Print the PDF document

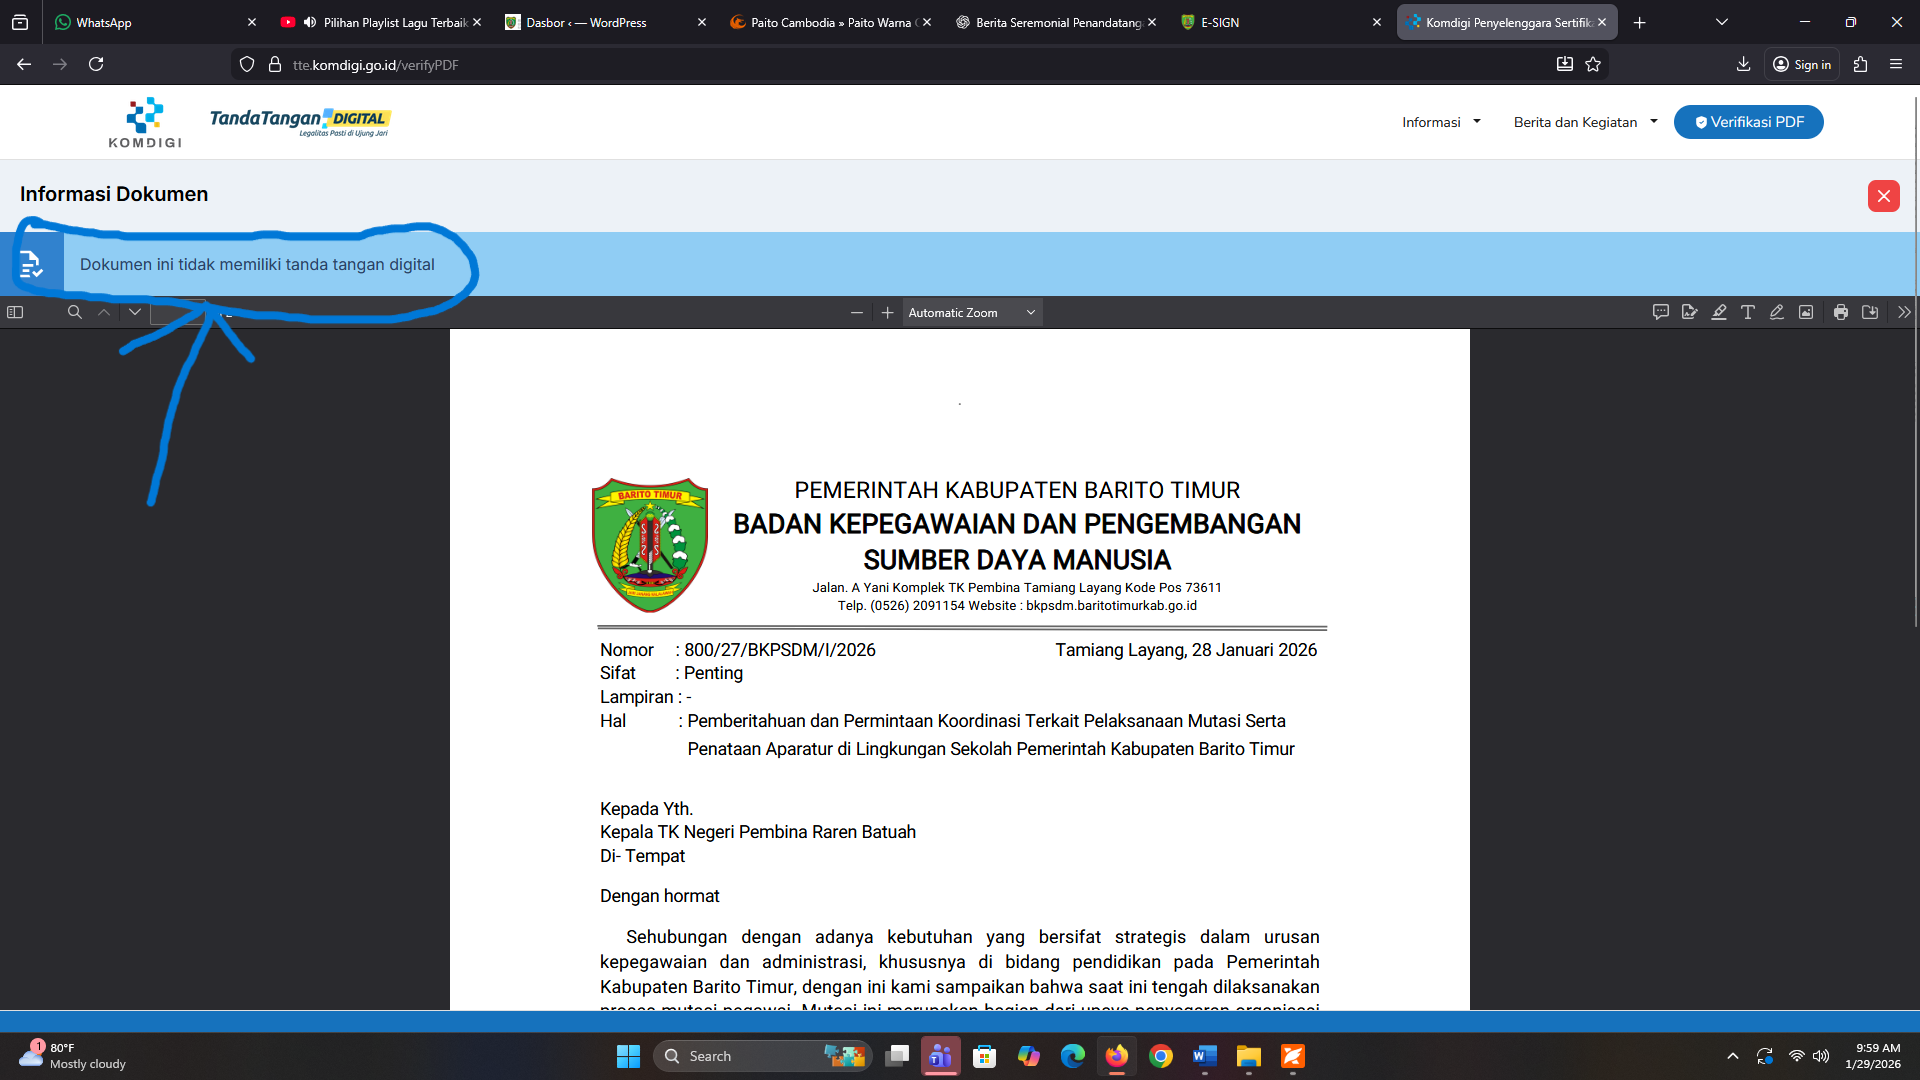point(1841,312)
